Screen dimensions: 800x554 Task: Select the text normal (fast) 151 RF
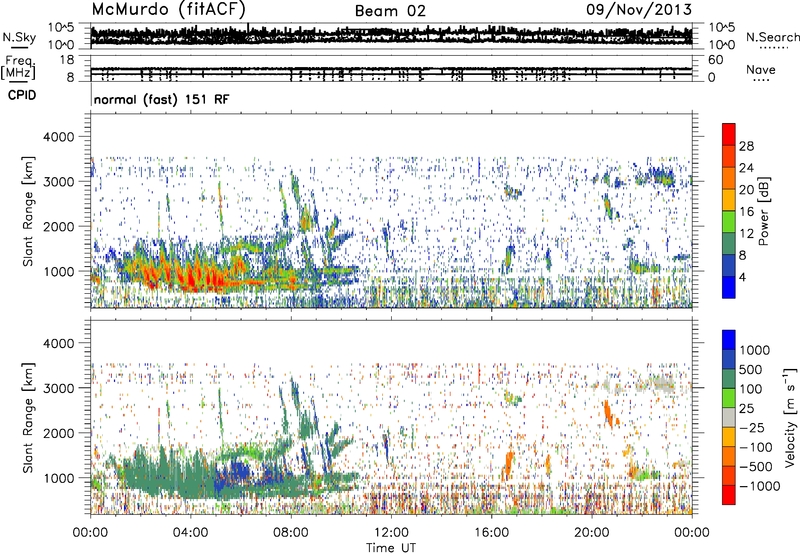click(162, 99)
